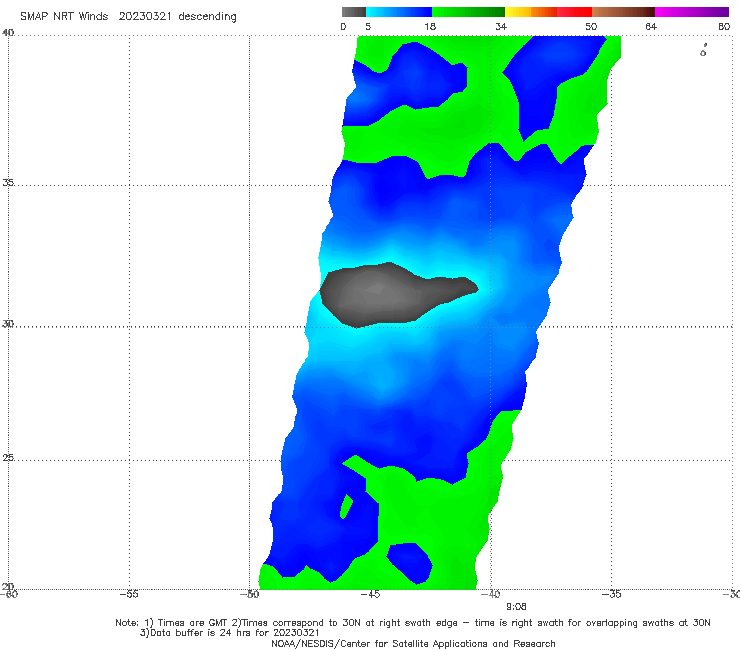Click the blue oval enclosed by green near 21N
Viewport: 740px width, 650px height.
pyautogui.click(x=410, y=562)
